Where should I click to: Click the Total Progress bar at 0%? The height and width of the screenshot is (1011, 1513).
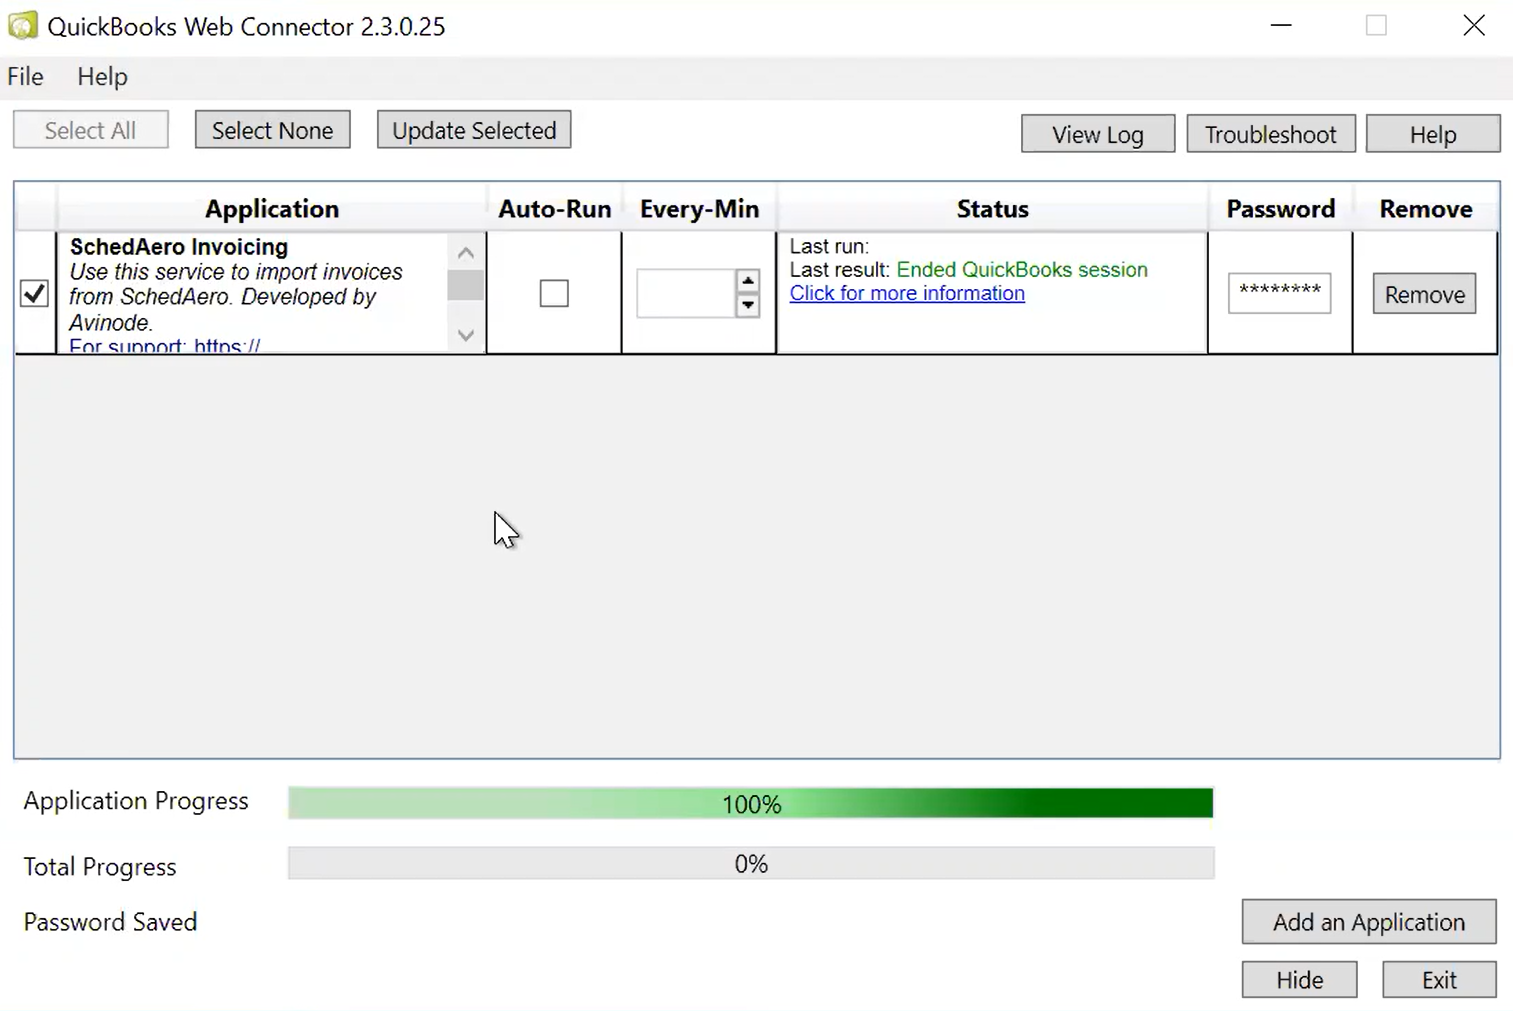tap(751, 863)
